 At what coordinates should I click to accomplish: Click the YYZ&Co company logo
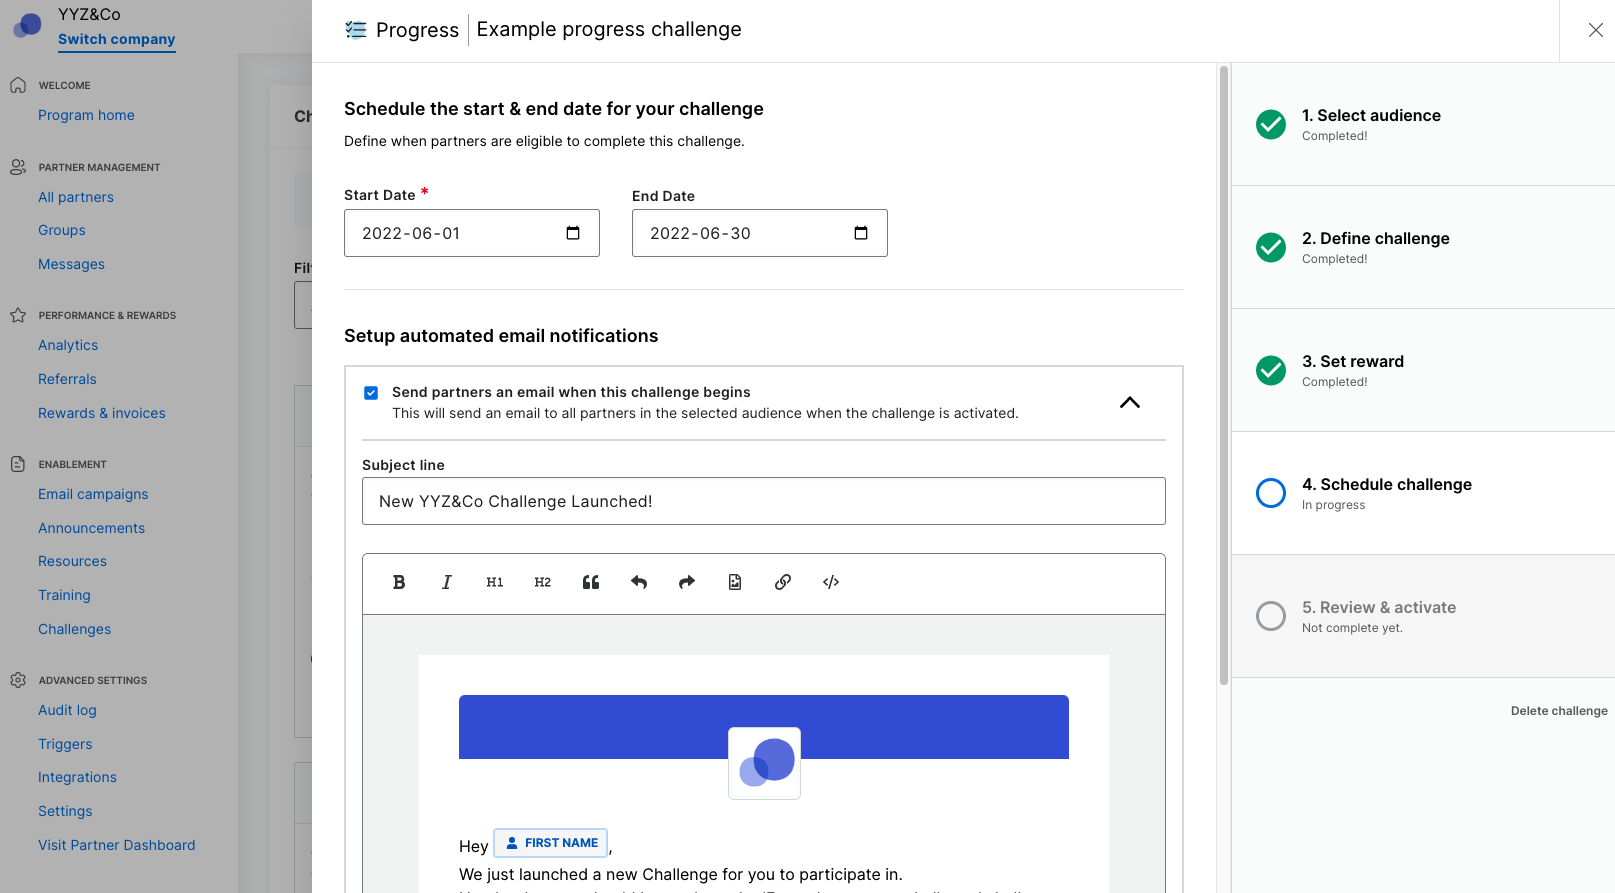point(27,25)
